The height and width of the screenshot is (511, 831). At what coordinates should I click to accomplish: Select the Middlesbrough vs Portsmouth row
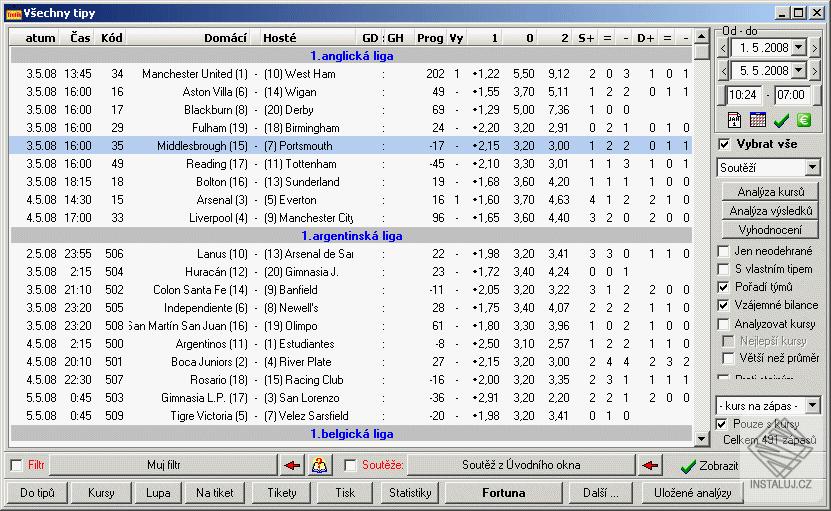pyautogui.click(x=351, y=146)
